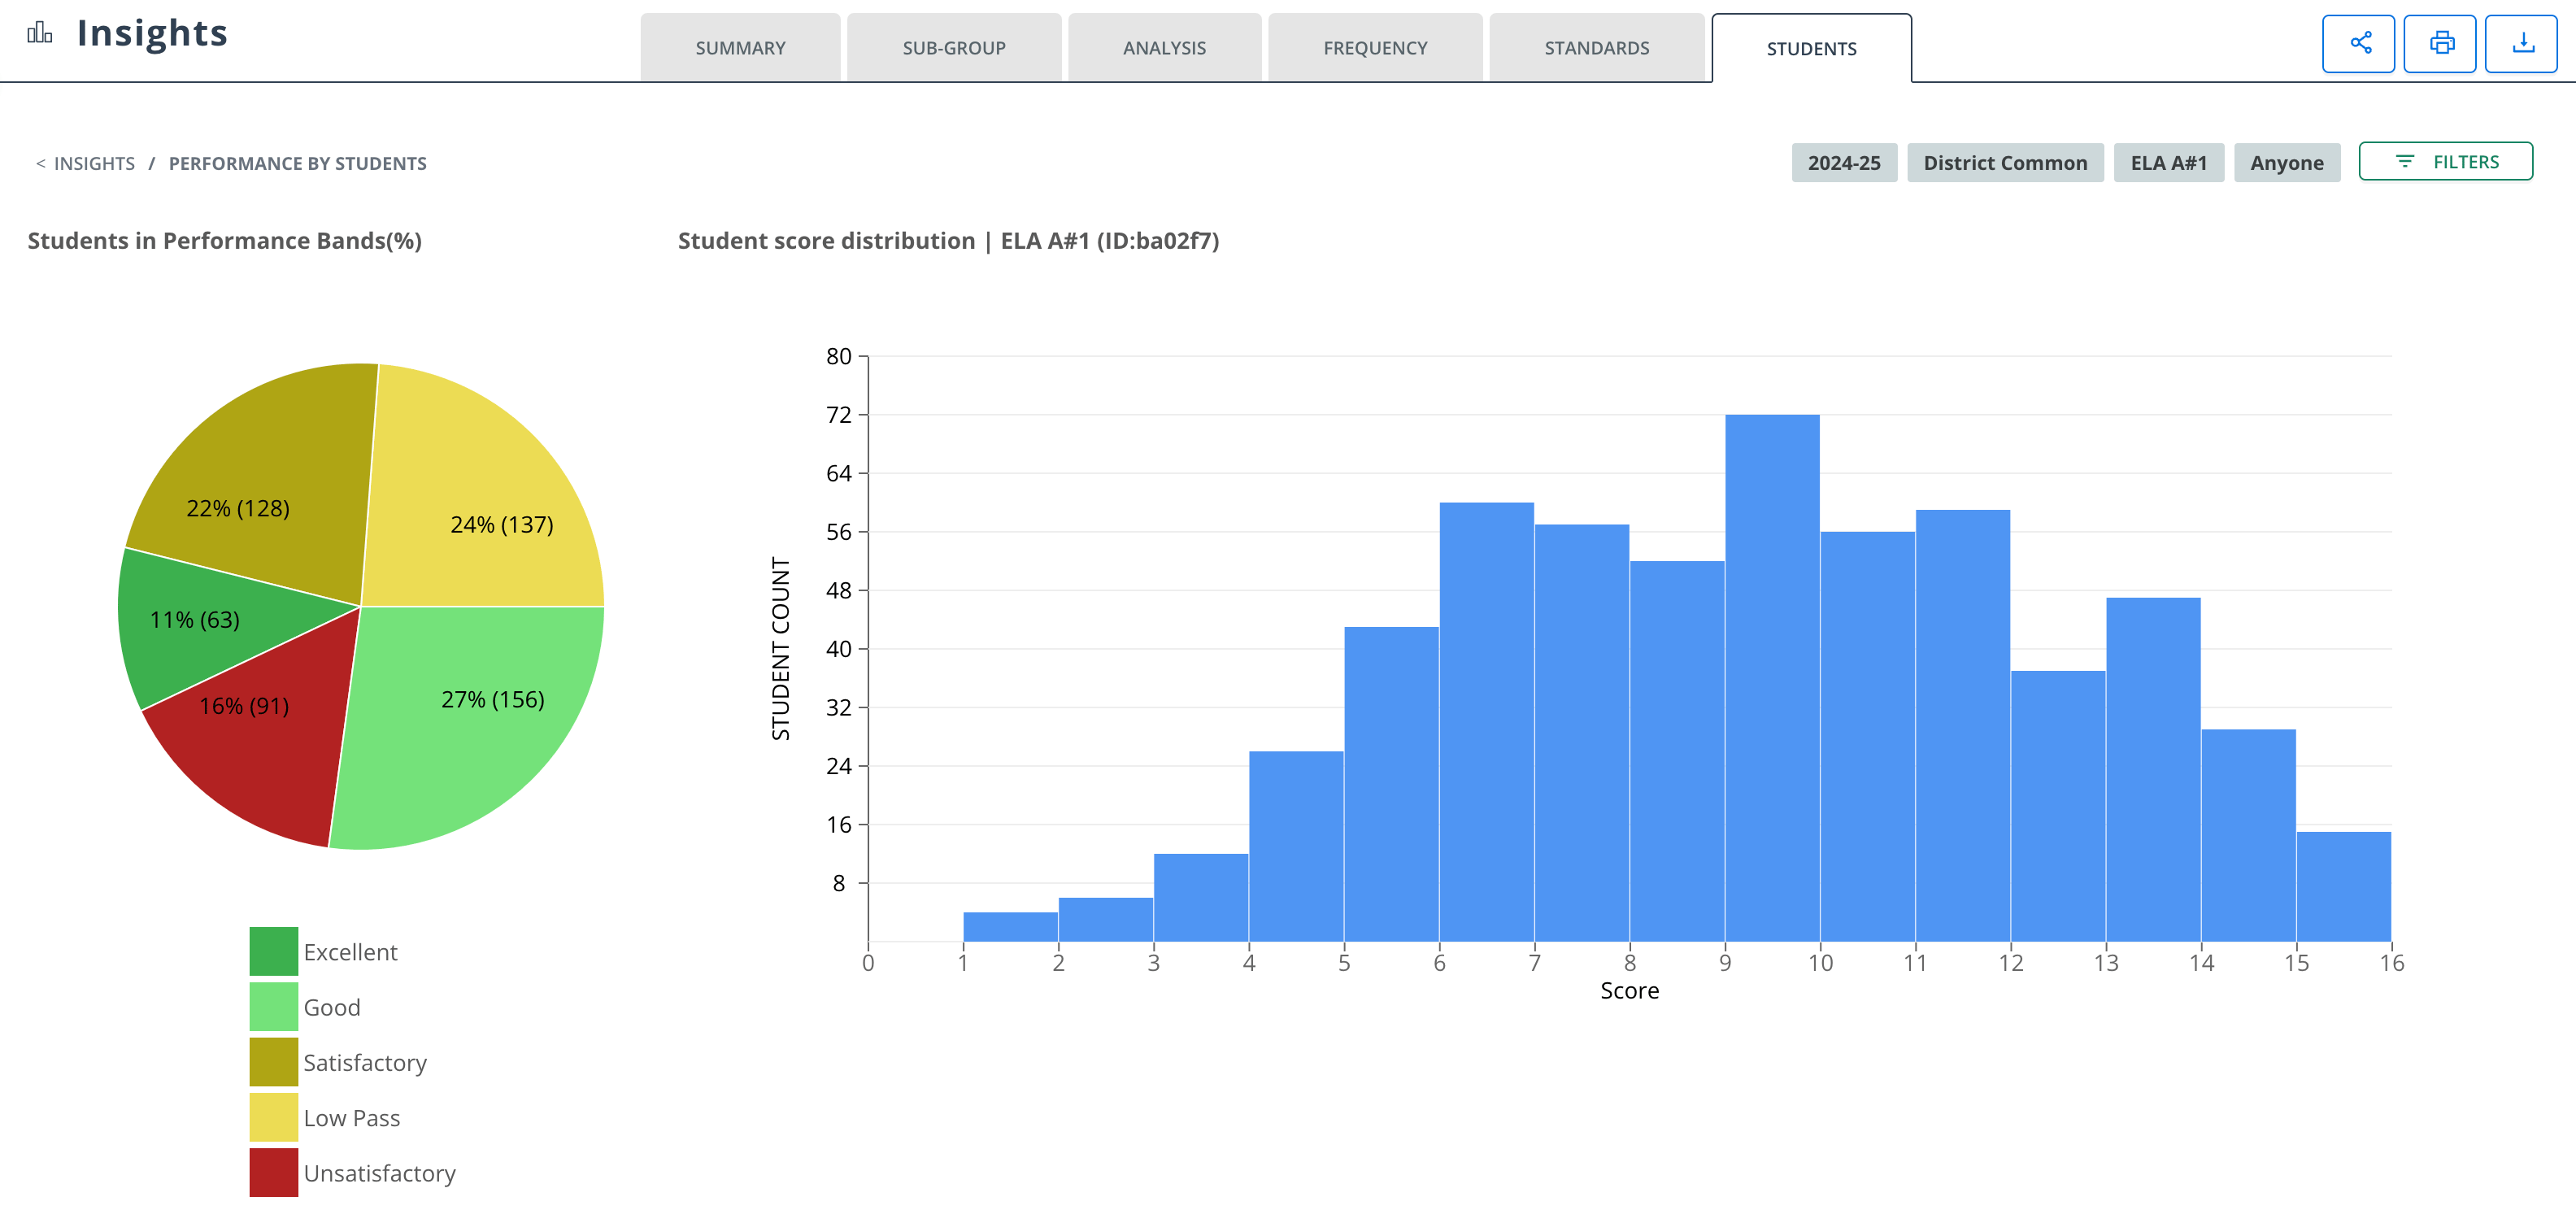The image size is (2576, 1223).
Task: Click the download icon button
Action: point(2521,43)
